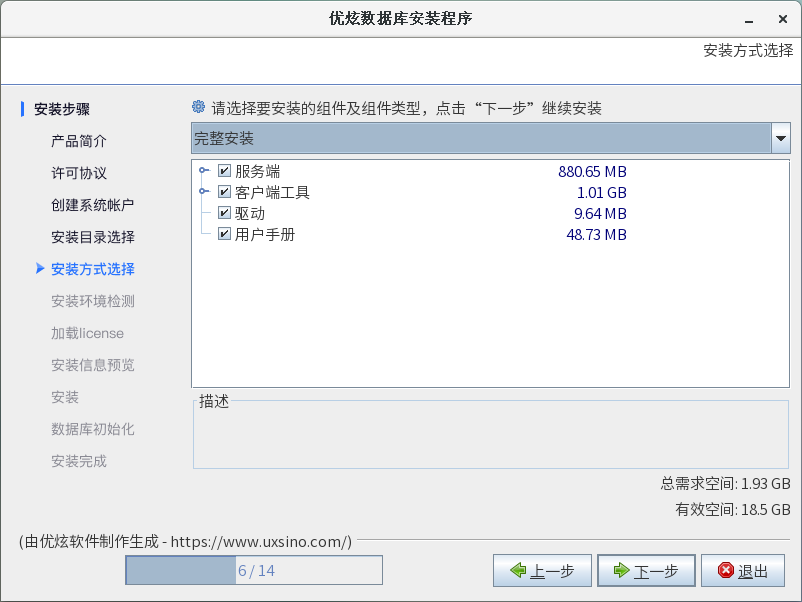Click the blue arrow marker beside 安装方式选择

(40, 268)
